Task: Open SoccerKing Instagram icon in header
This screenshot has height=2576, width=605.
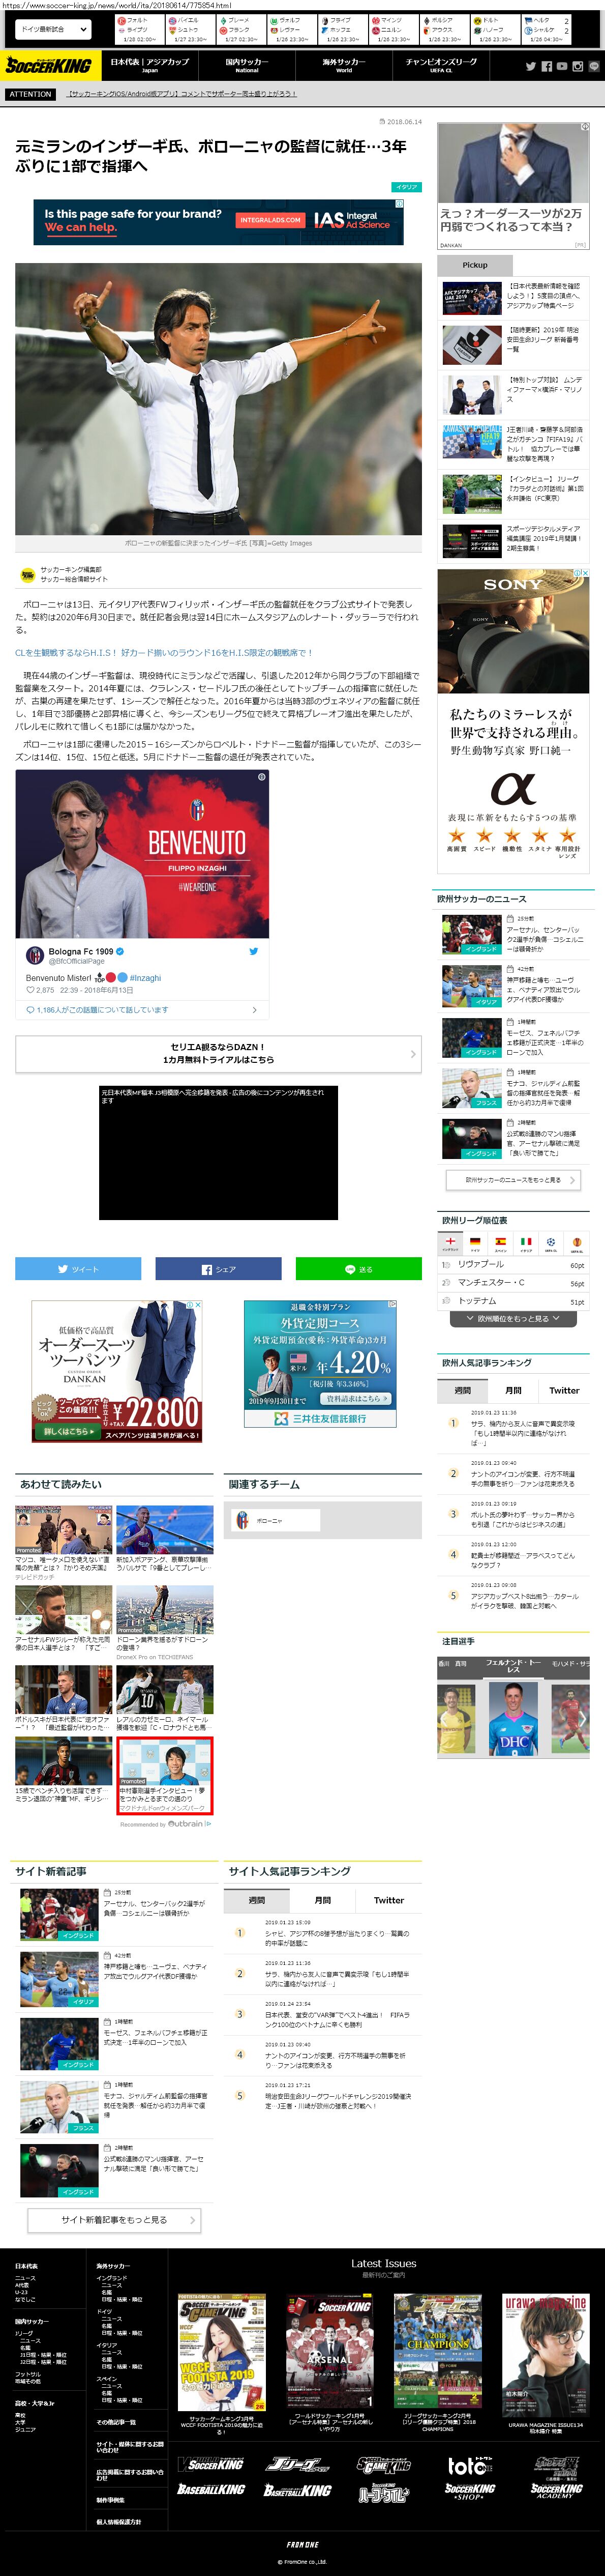Action: click(577, 67)
